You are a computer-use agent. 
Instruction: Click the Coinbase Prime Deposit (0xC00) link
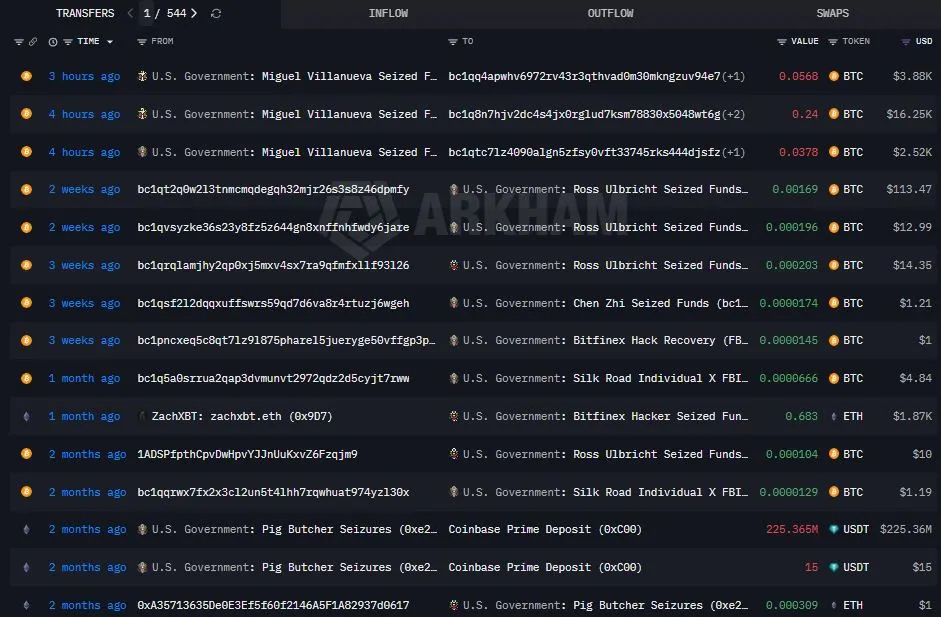545,529
